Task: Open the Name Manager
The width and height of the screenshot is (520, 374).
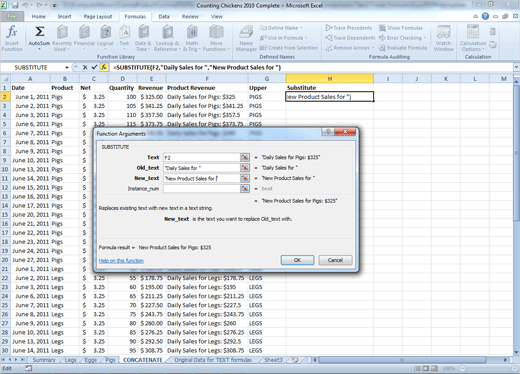Action: click(246, 38)
